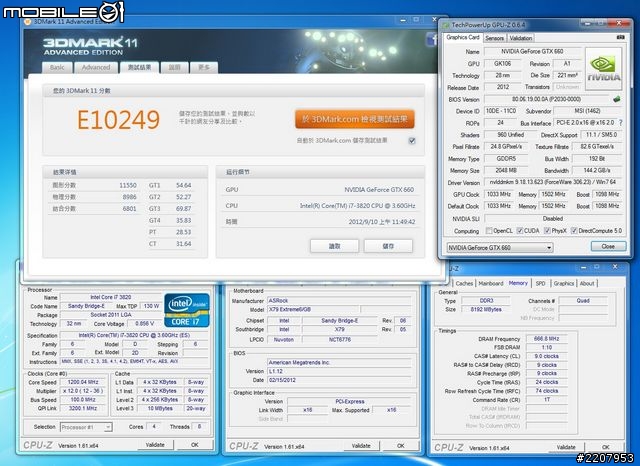Open the NVIDIA GeForce GTX 660 GPU dropdown

pos(500,248)
